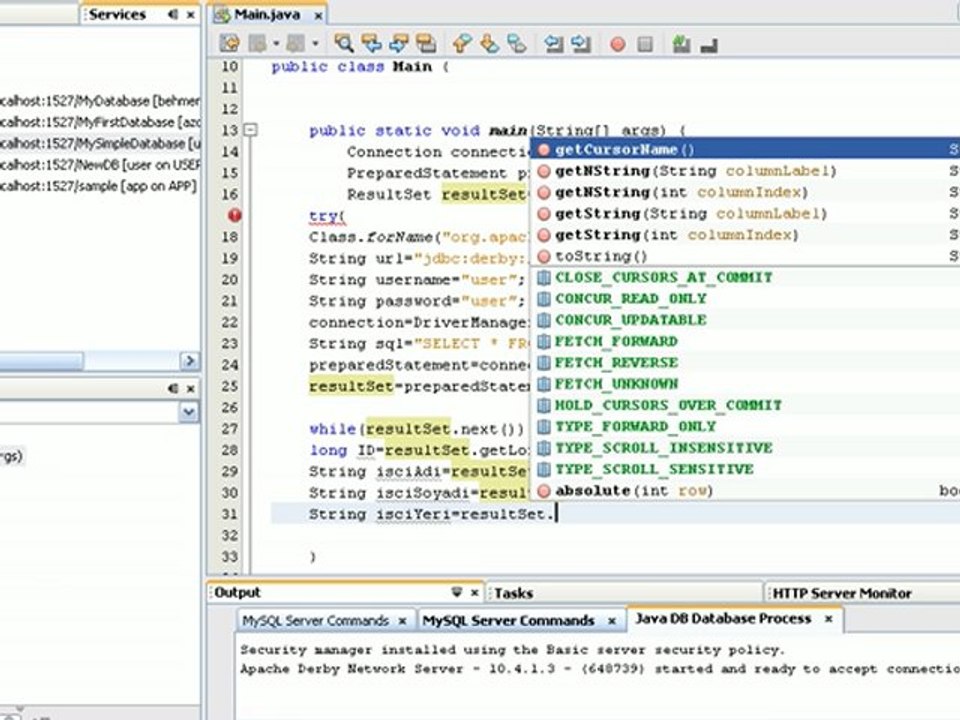The image size is (960, 720).
Task: Choose getString(int columnIndex) completion
Action: pos(744,235)
